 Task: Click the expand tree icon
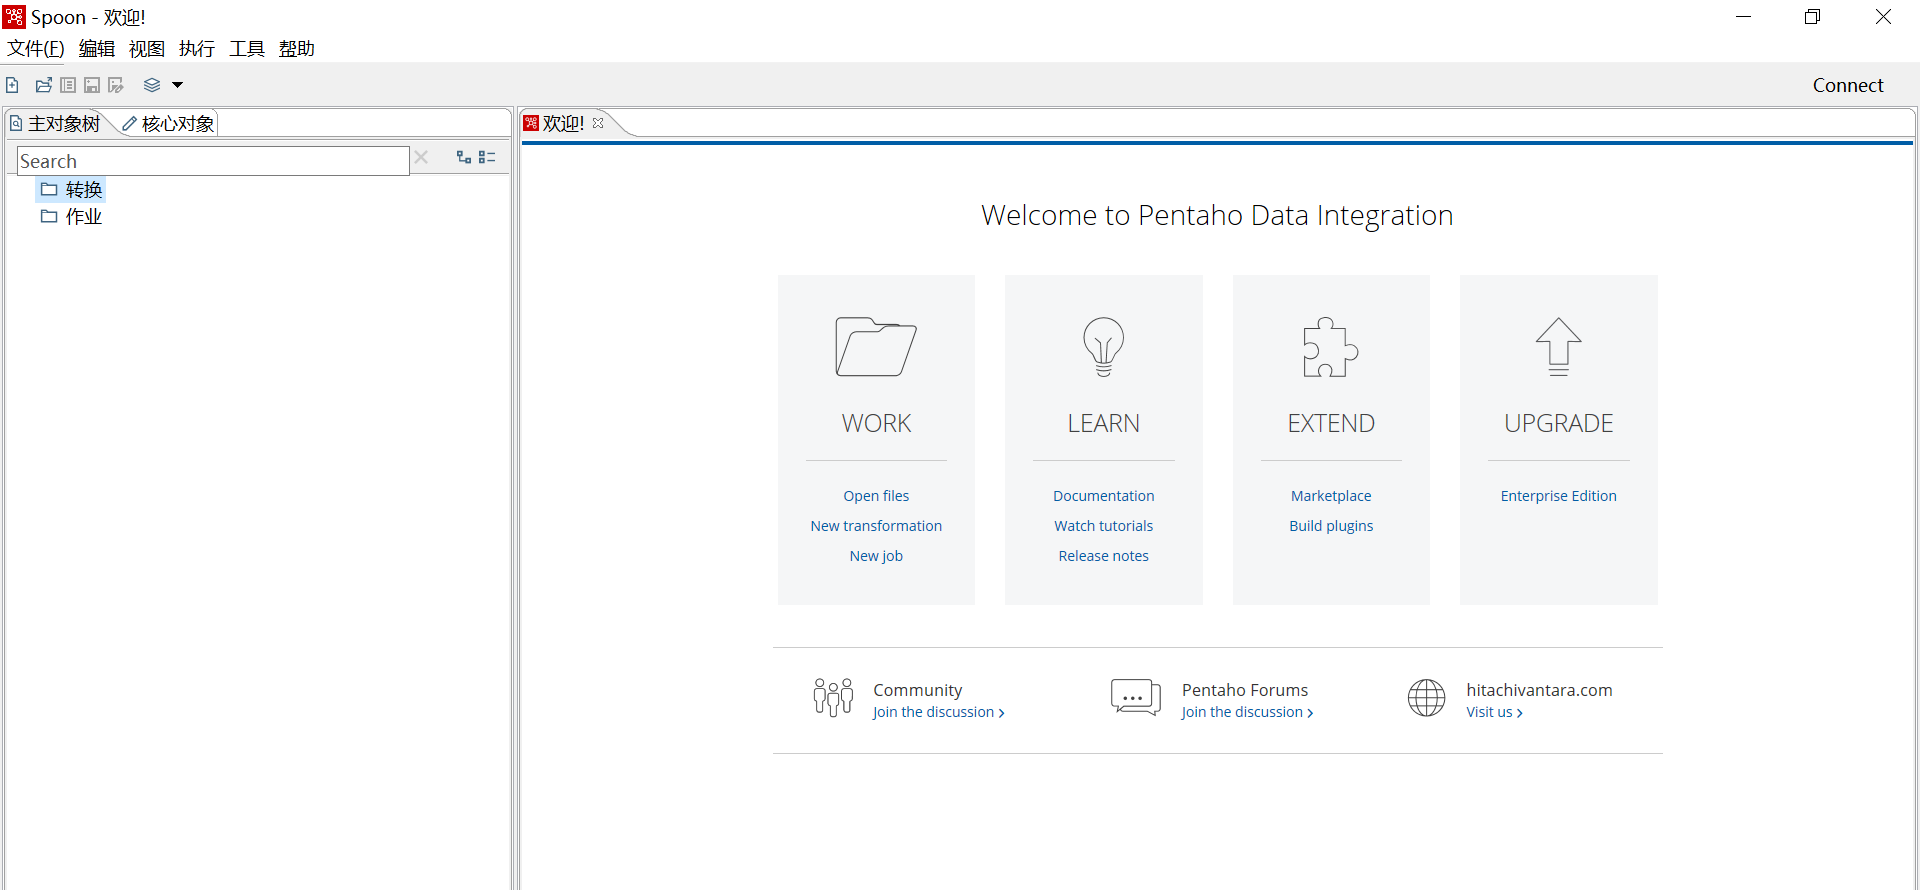click(464, 157)
